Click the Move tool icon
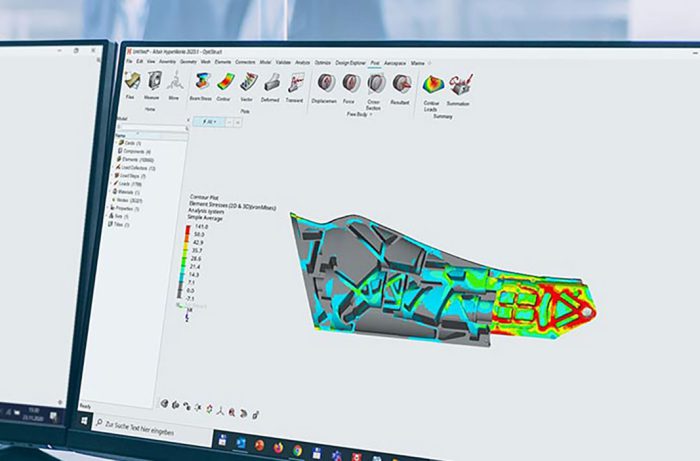This screenshot has height=461, width=700. point(173,83)
